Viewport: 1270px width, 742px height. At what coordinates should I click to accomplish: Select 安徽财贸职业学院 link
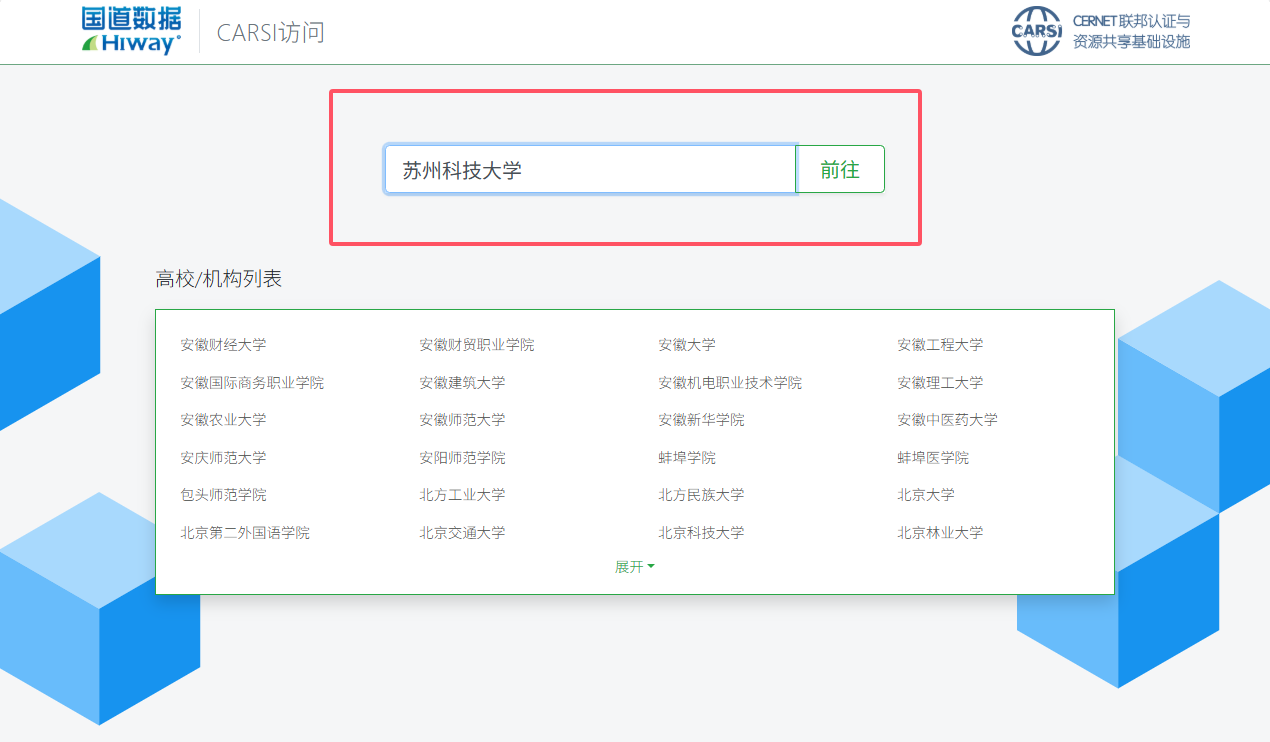(476, 345)
